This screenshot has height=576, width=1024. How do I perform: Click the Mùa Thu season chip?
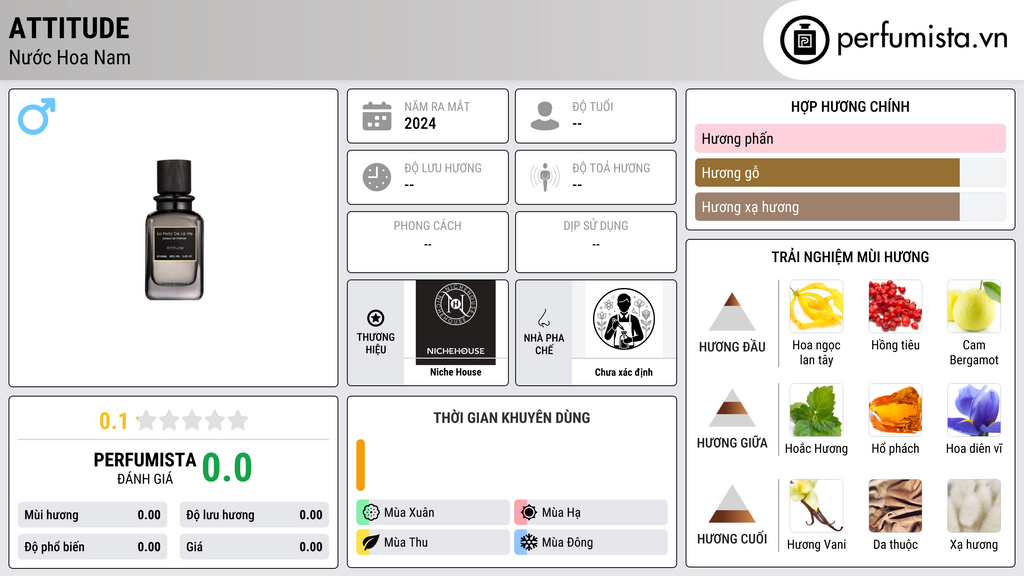(433, 542)
